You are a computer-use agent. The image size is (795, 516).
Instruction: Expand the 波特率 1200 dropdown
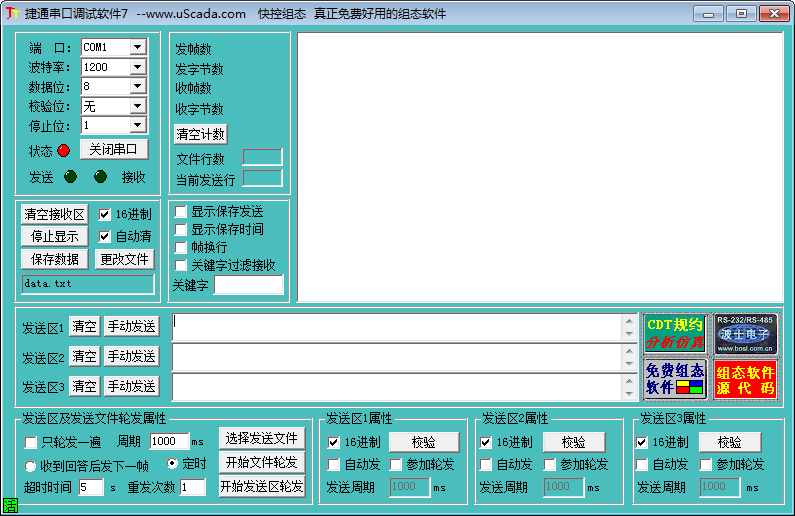pyautogui.click(x=138, y=67)
